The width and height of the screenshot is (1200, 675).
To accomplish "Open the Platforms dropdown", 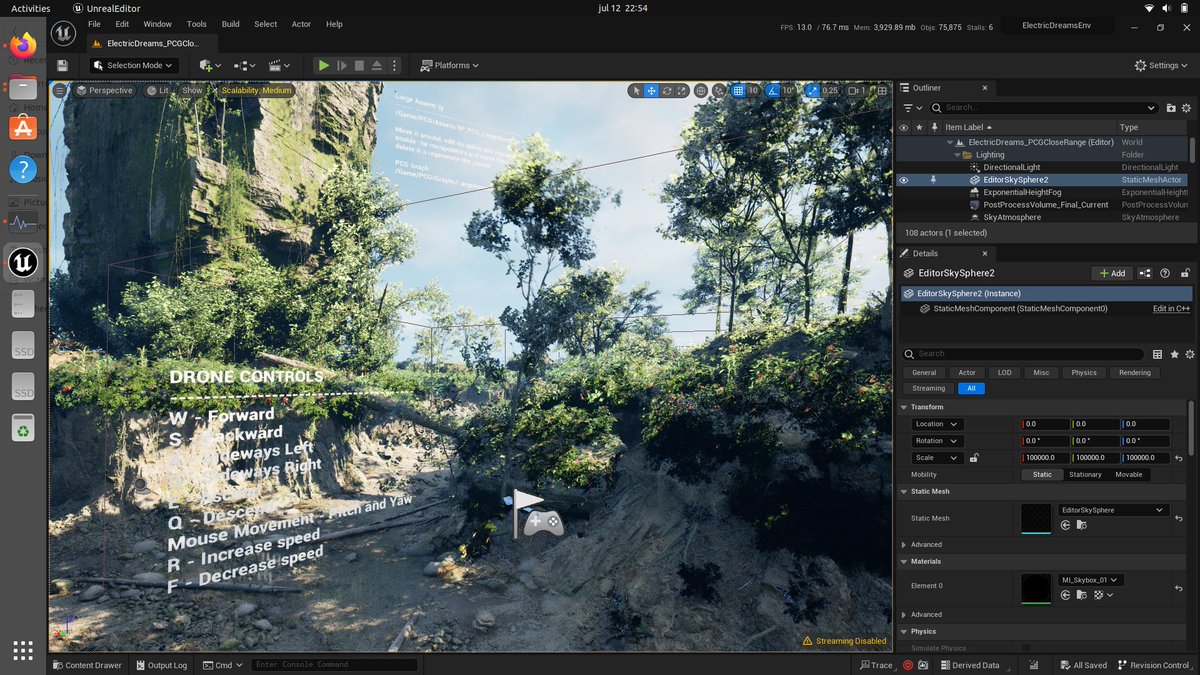I will pos(450,65).
